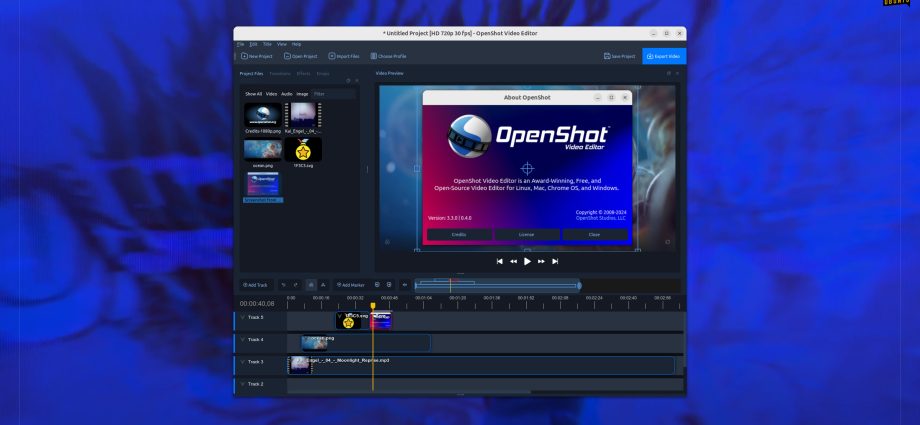Click the Credits button in About dialog
Viewport: 920px width, 425px height.
click(x=459, y=234)
